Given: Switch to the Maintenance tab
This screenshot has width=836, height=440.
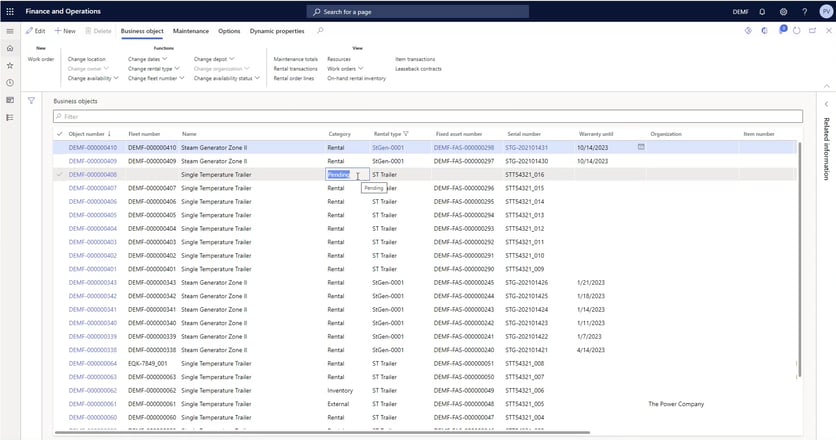Looking at the screenshot, I should 191,31.
